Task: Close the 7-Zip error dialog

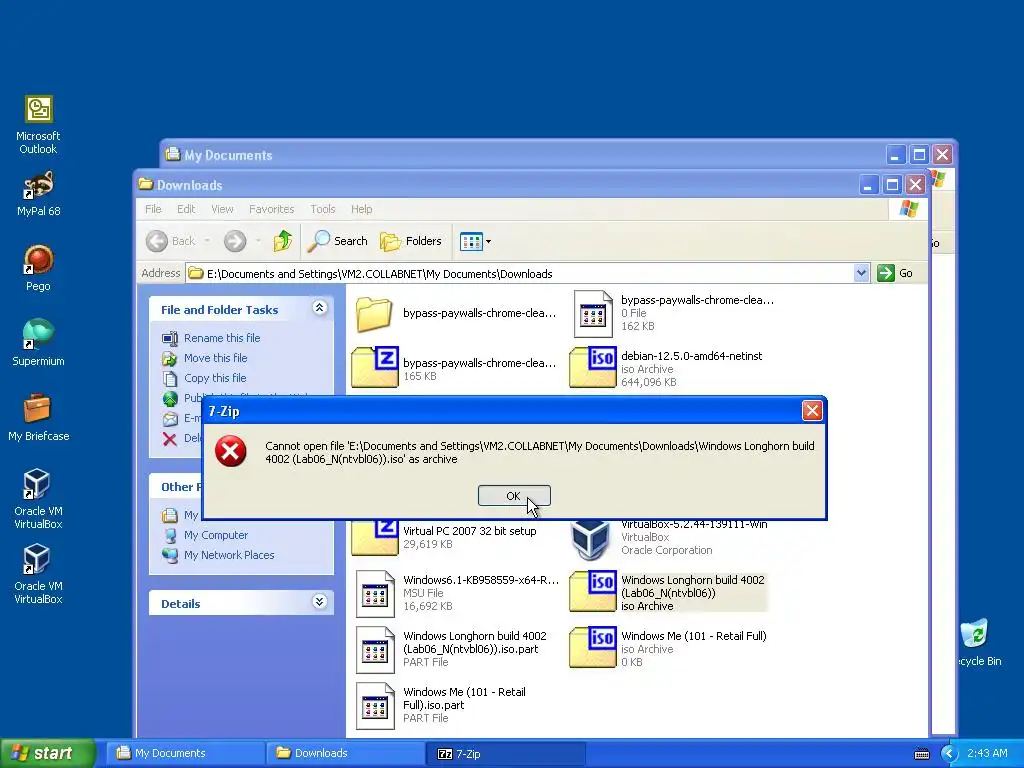Action: coord(812,411)
